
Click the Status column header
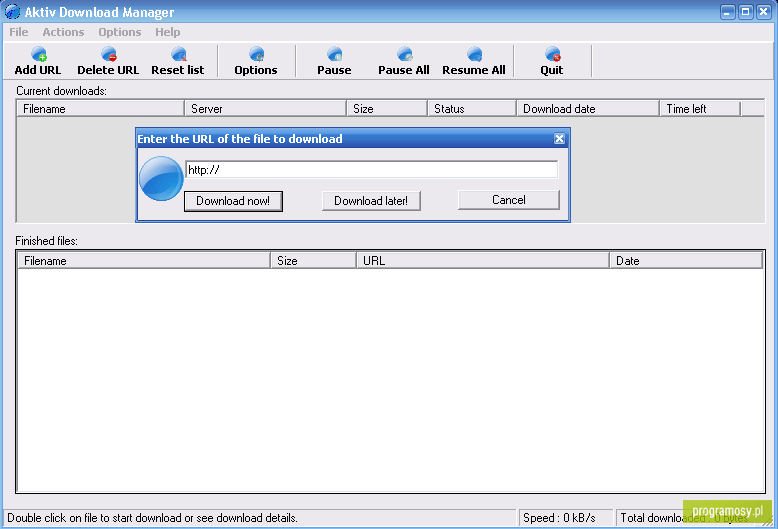coord(472,109)
